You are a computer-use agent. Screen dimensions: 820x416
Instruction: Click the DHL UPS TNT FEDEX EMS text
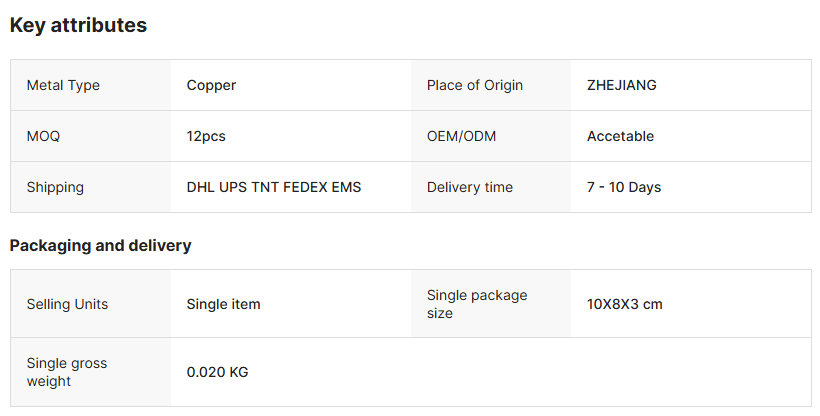[x=274, y=187]
